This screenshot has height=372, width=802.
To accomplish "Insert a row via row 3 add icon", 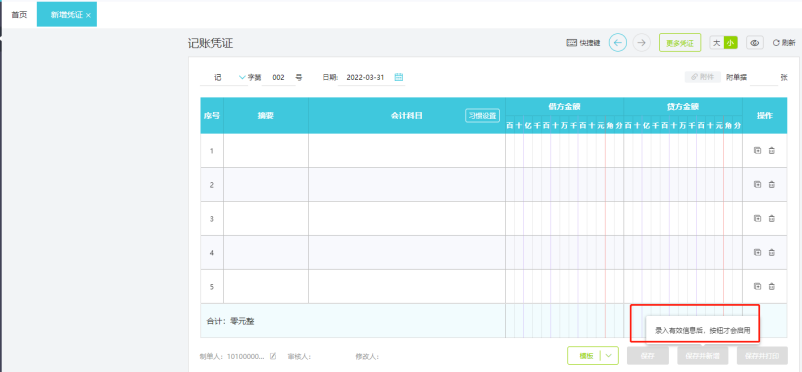I will click(x=758, y=218).
